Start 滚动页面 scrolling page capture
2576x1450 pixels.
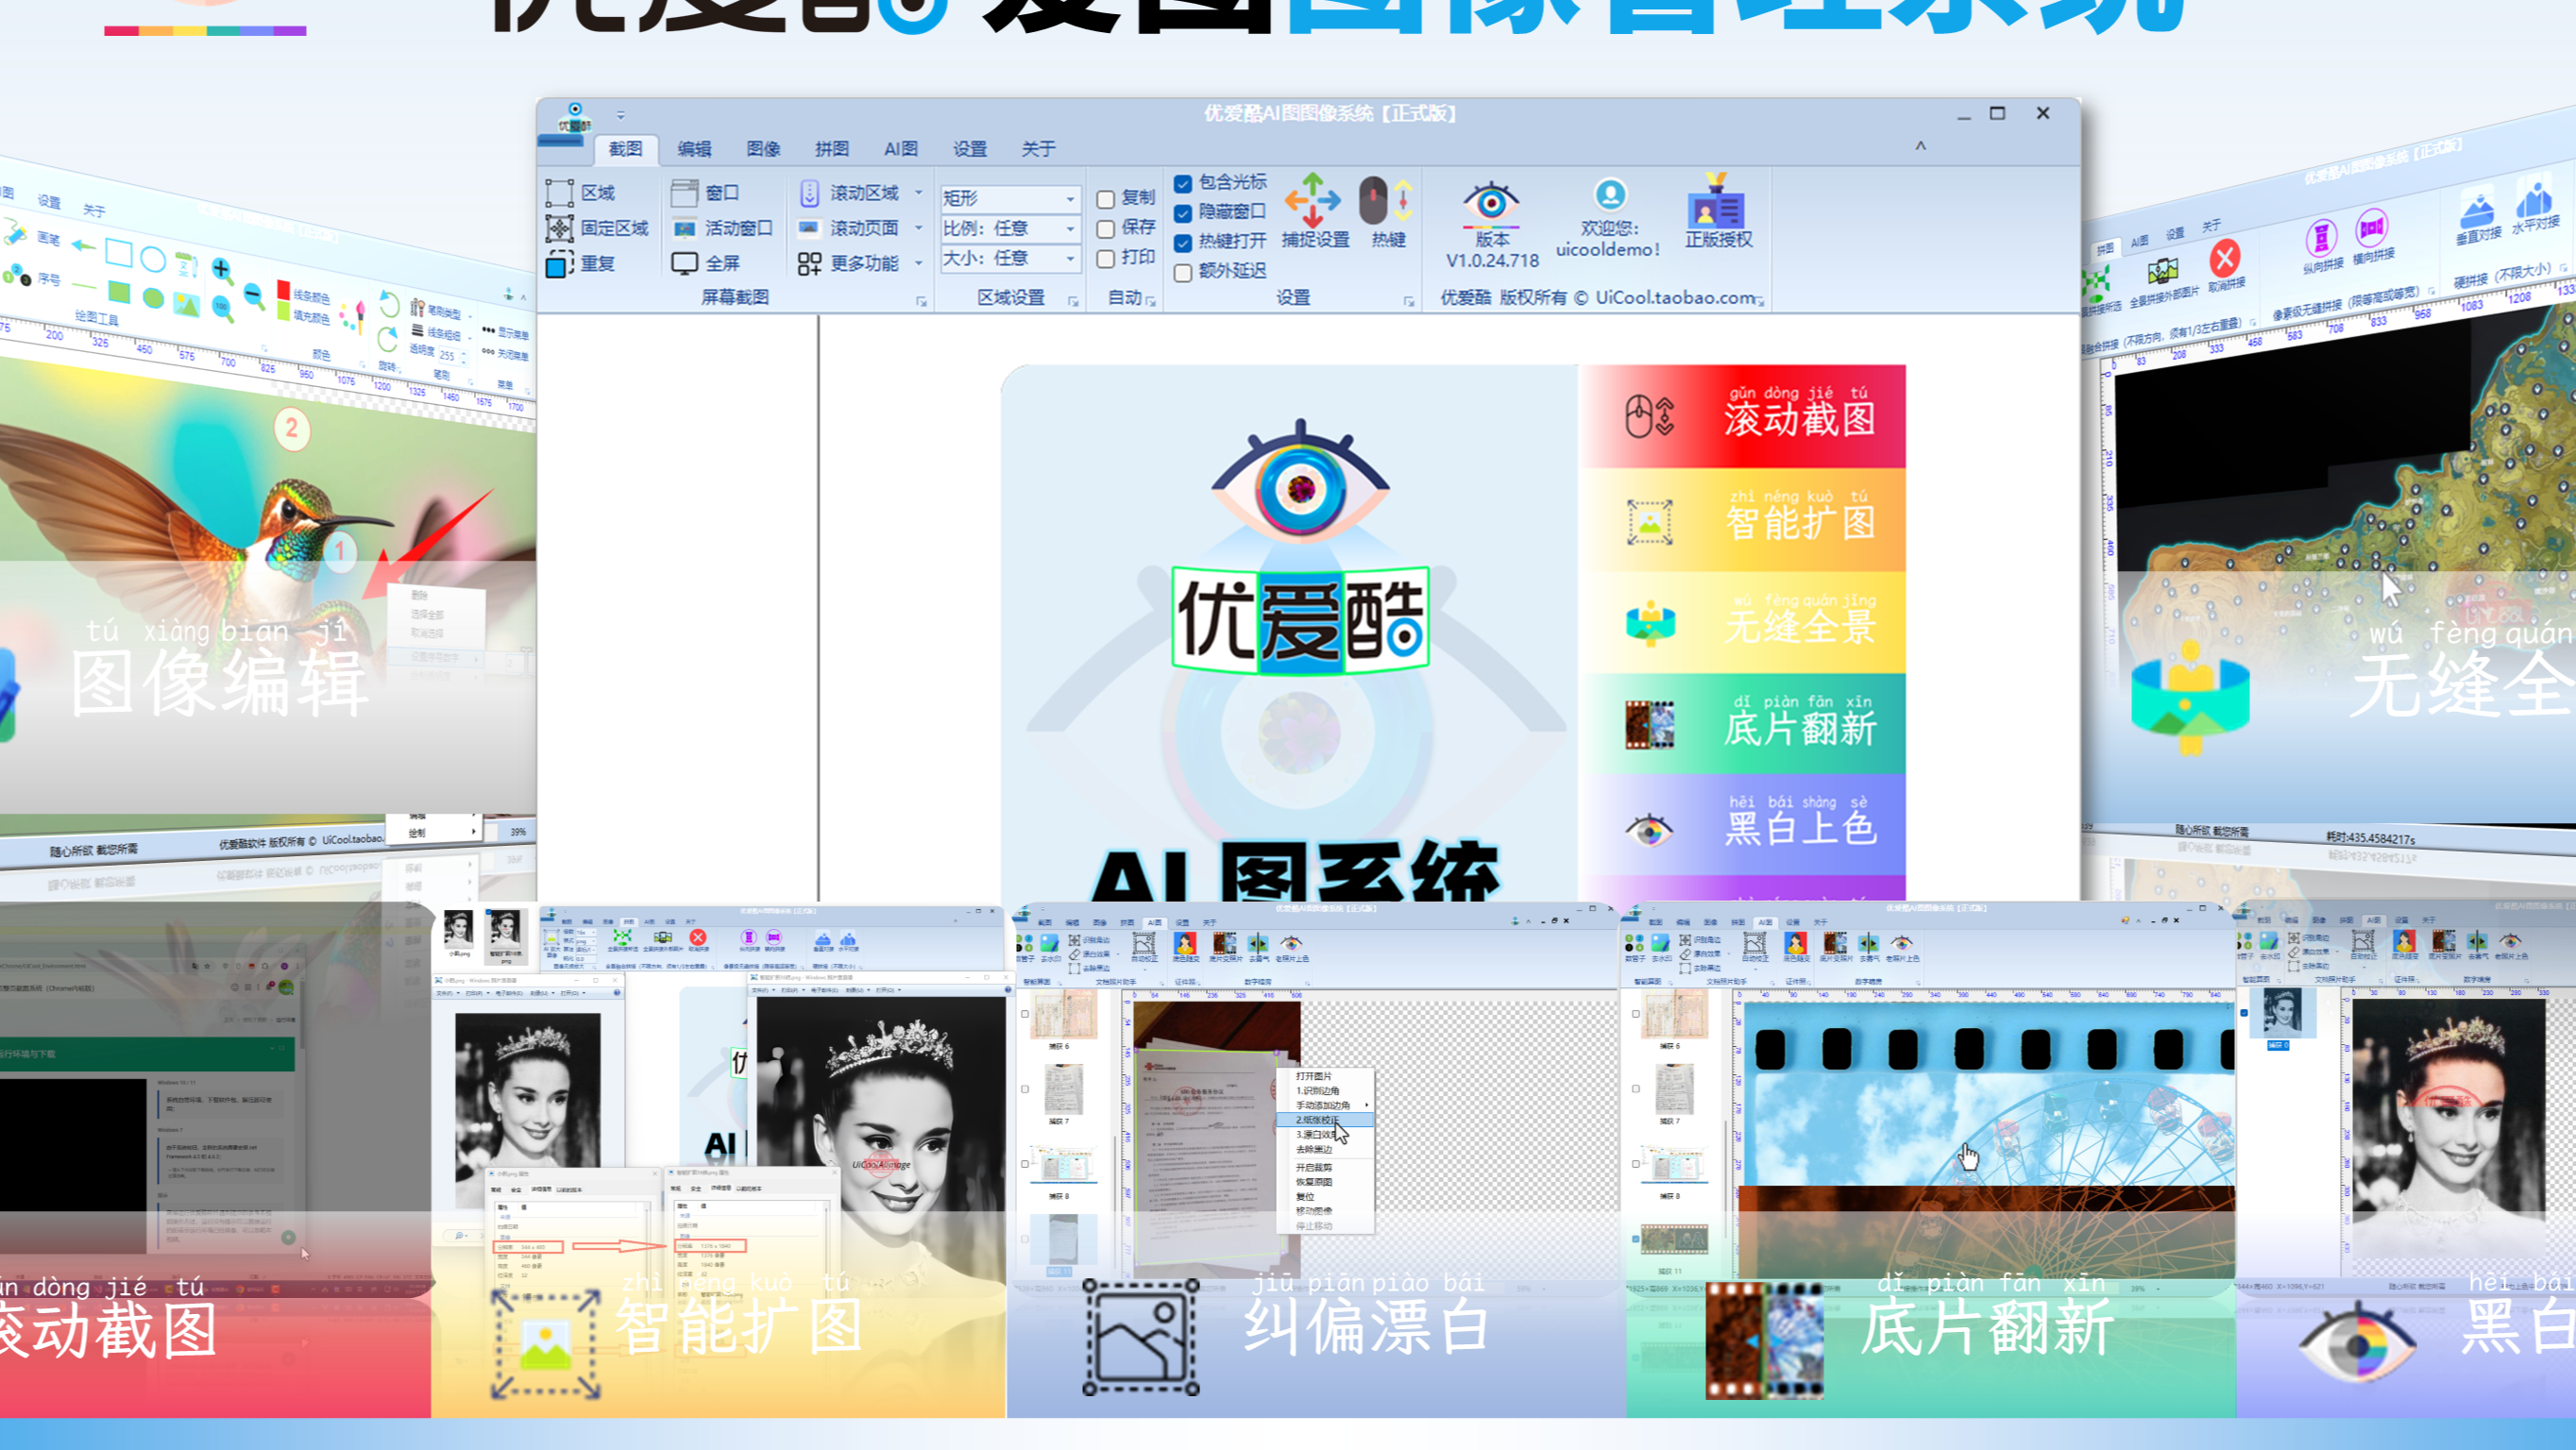click(848, 228)
